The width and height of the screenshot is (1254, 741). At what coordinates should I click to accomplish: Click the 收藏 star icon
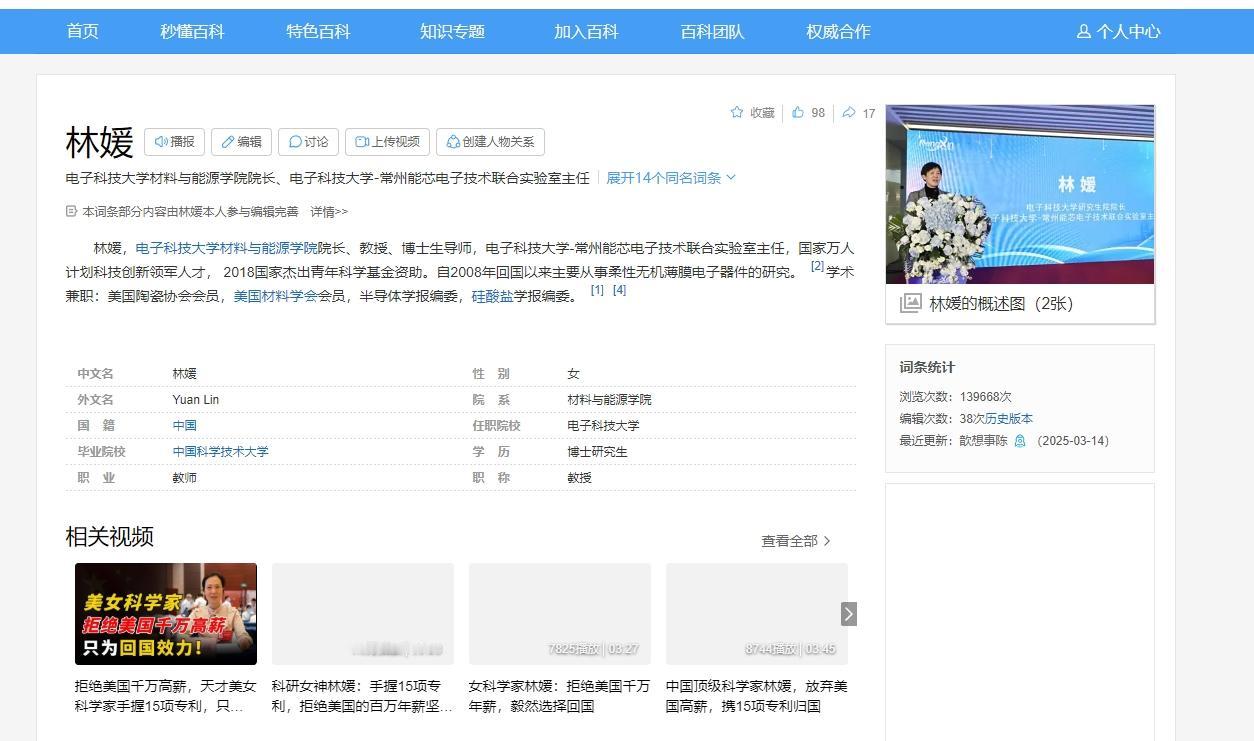click(x=737, y=113)
